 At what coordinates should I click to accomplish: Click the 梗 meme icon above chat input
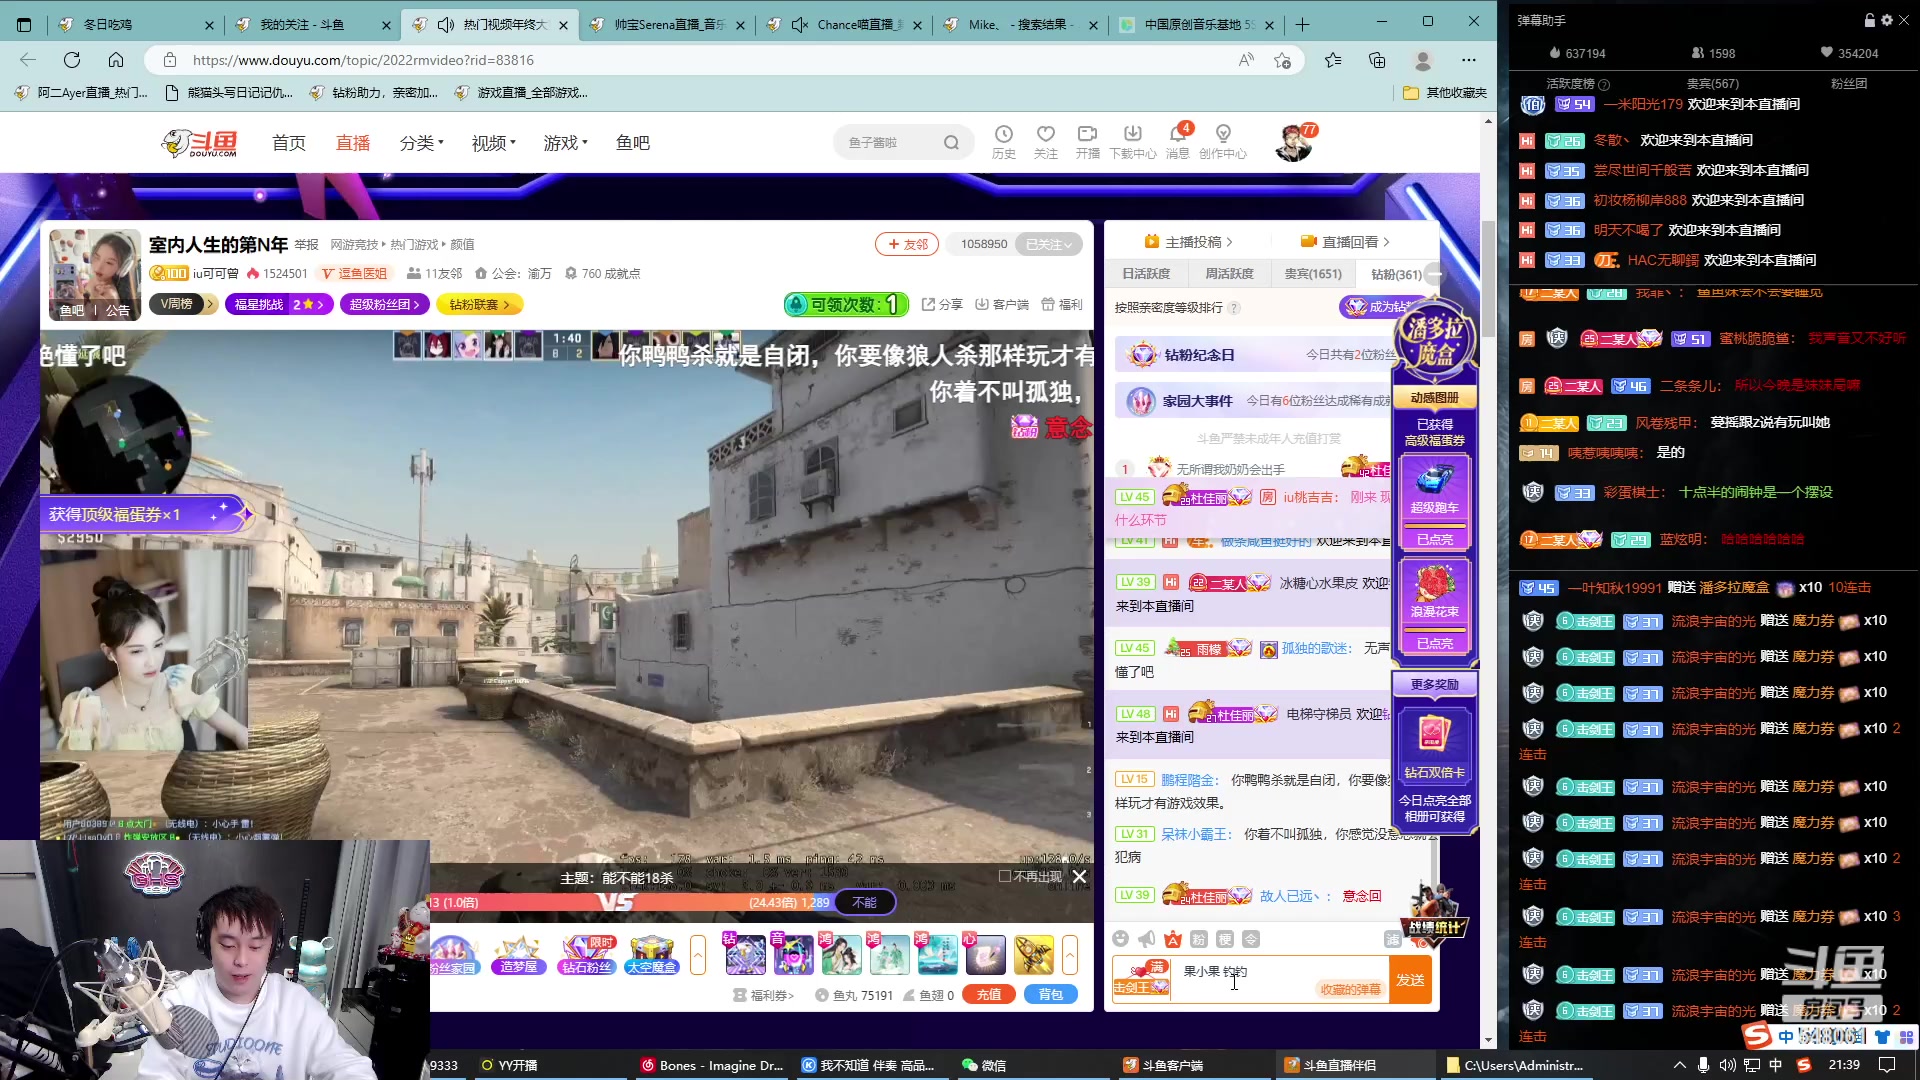tap(1225, 938)
